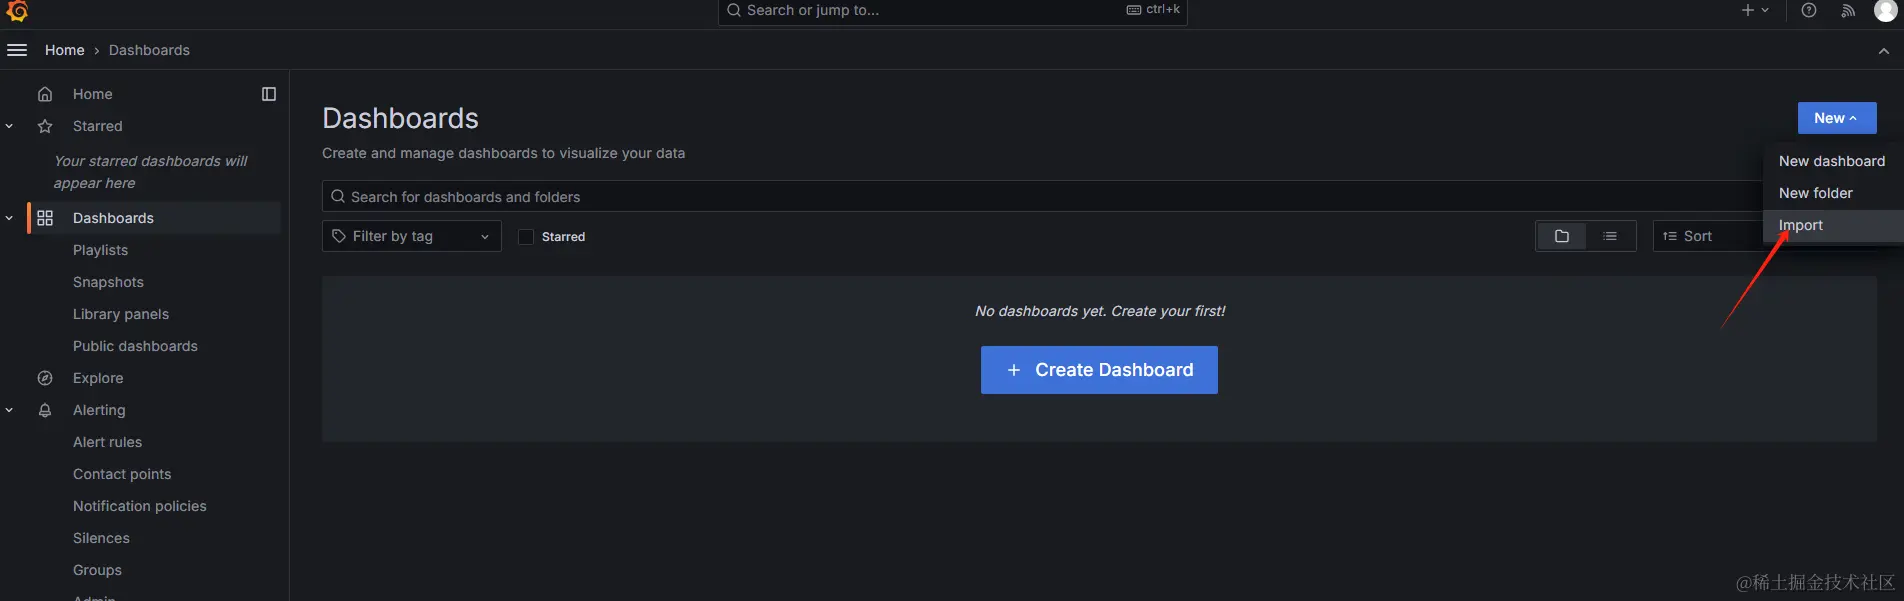1904x601 pixels.
Task: Click Home in the breadcrumb
Action: click(65, 50)
